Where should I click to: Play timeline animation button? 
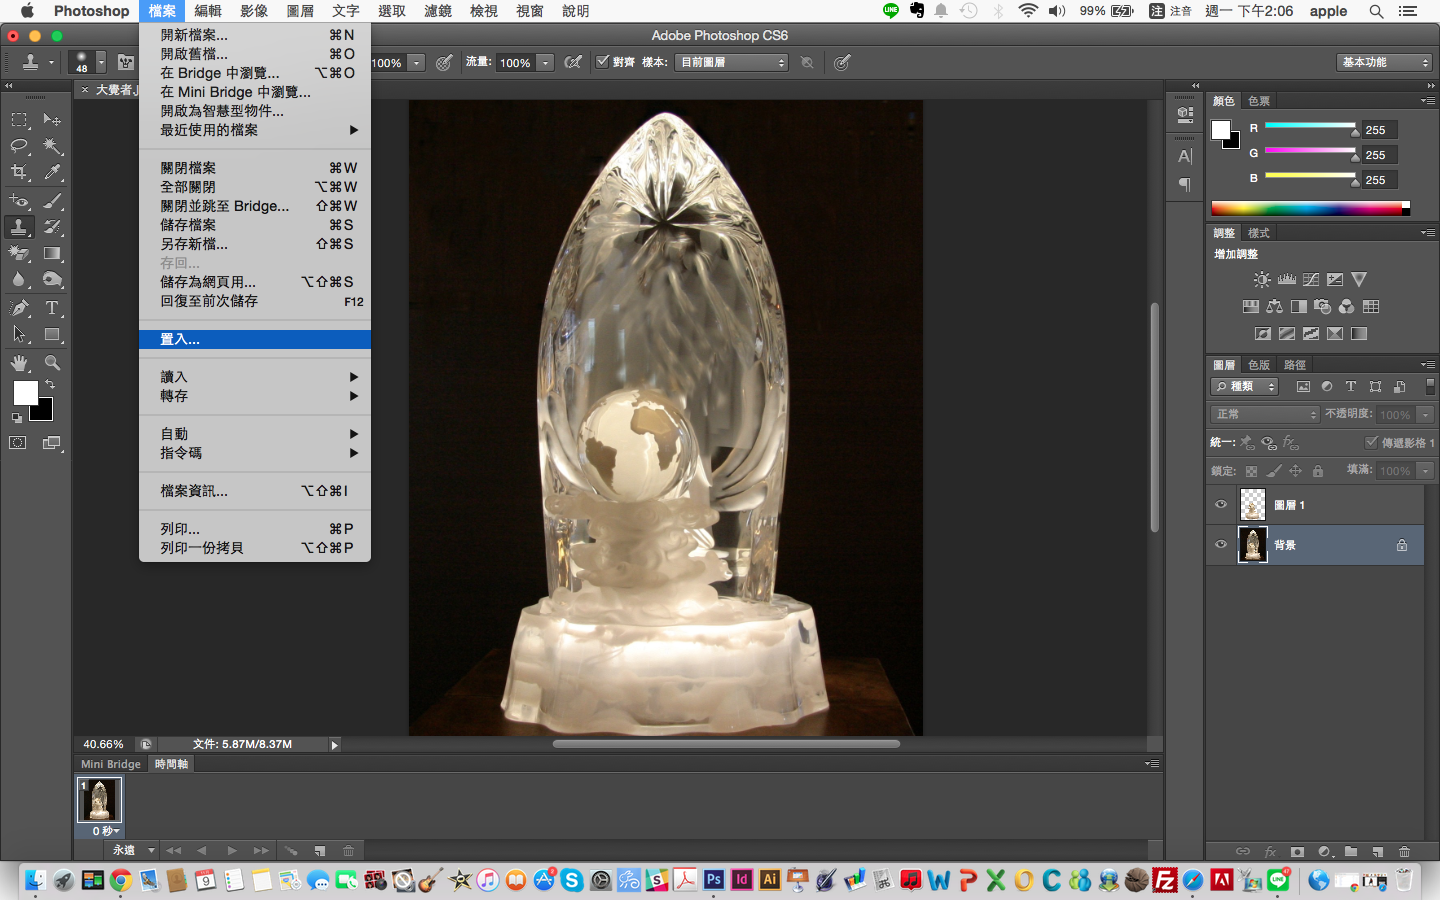point(231,851)
